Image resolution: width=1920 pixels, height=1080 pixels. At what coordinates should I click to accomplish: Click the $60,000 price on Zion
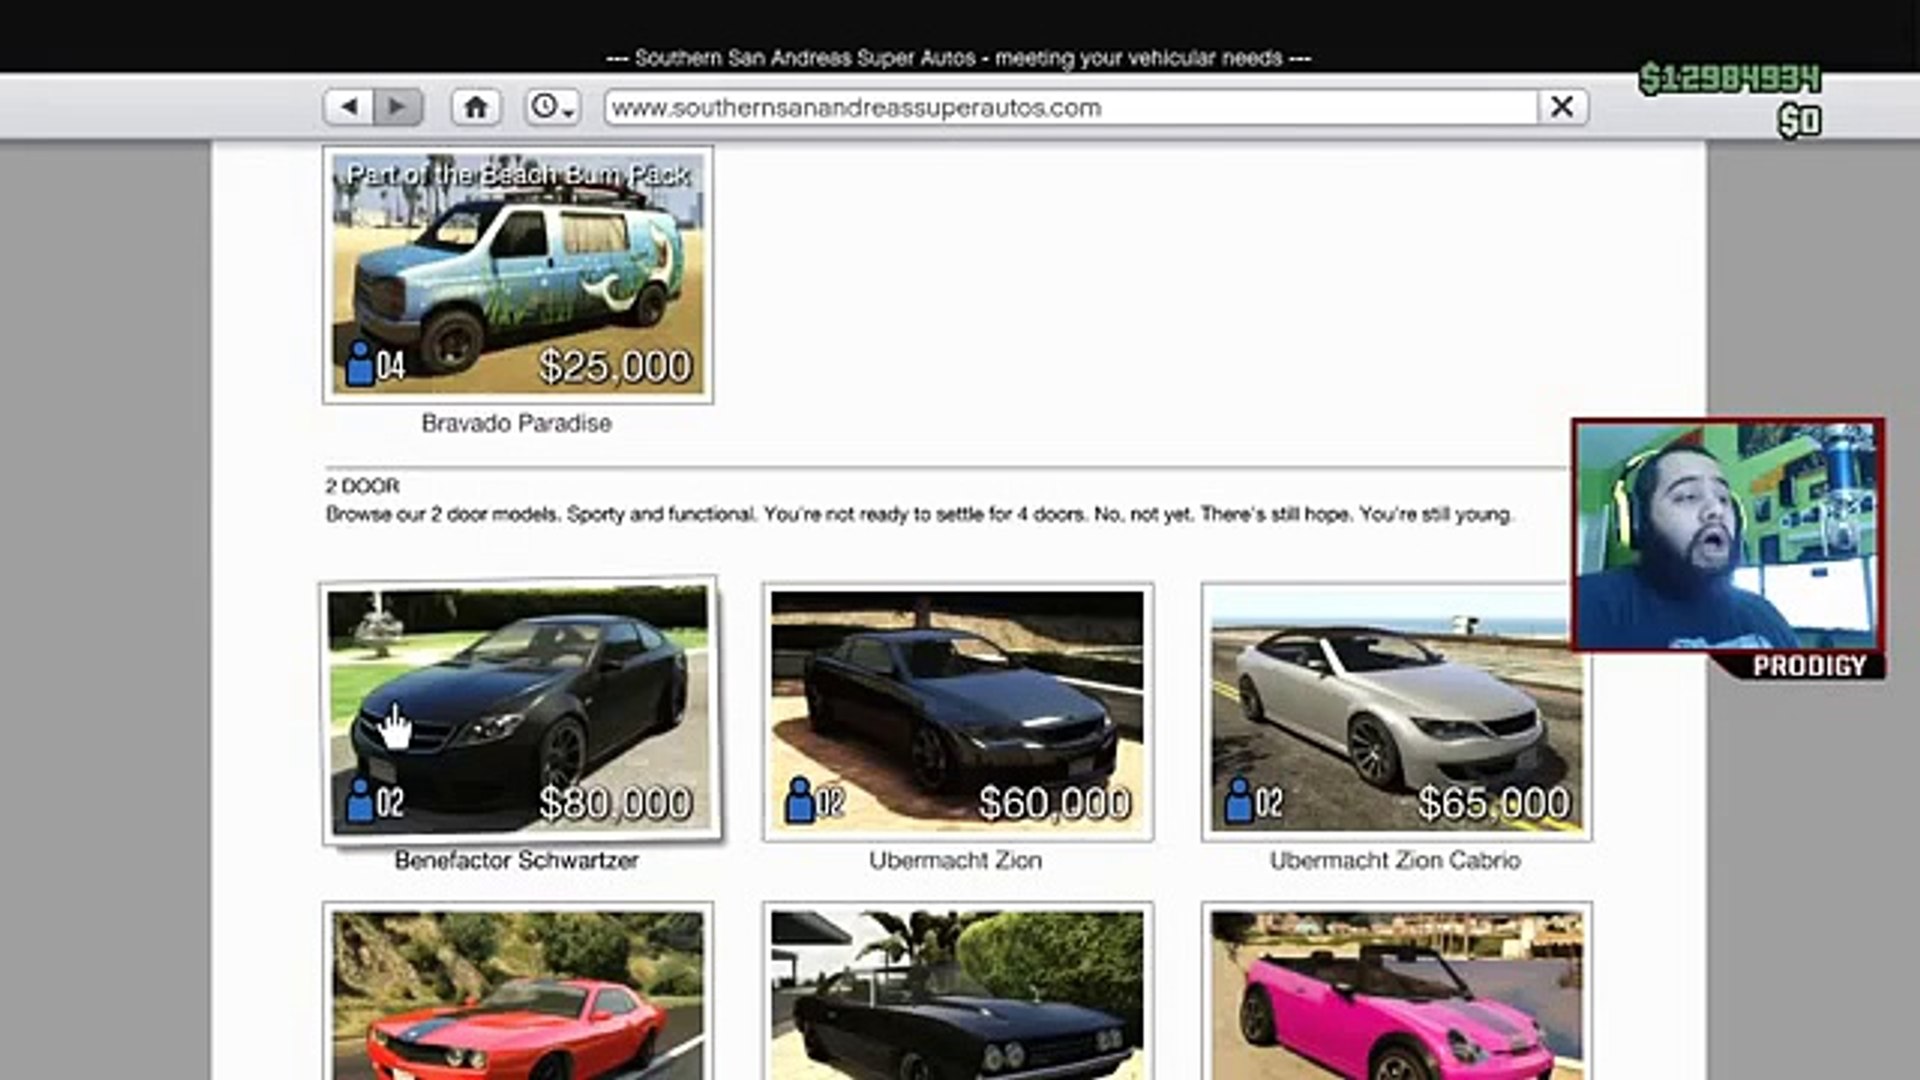click(1054, 803)
